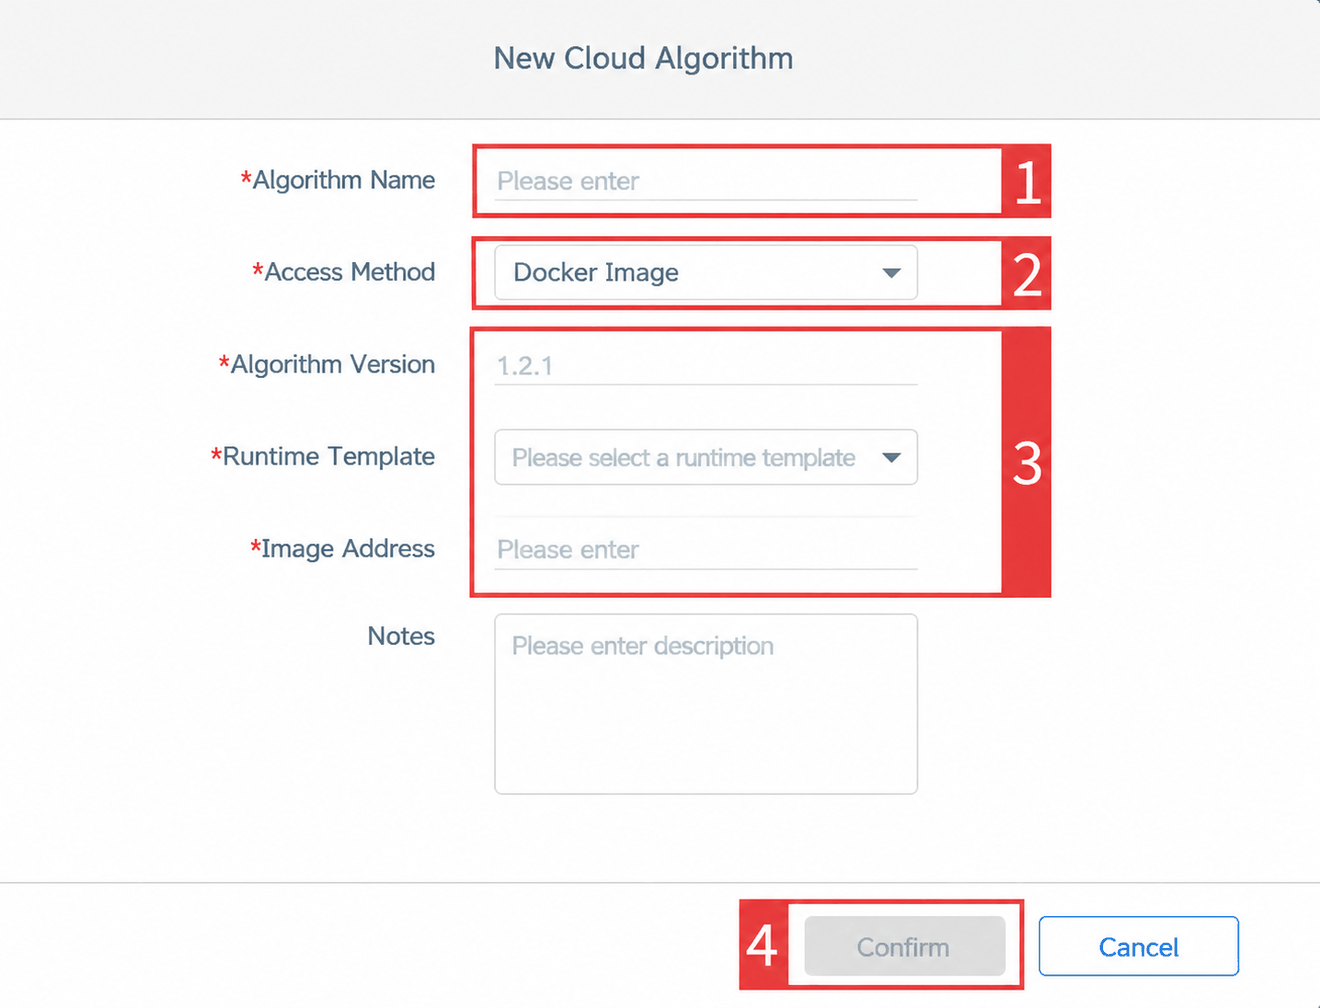Screen dimensions: 1320x1008
Task: Click the red annotation marker number 3
Action: (x=1027, y=462)
